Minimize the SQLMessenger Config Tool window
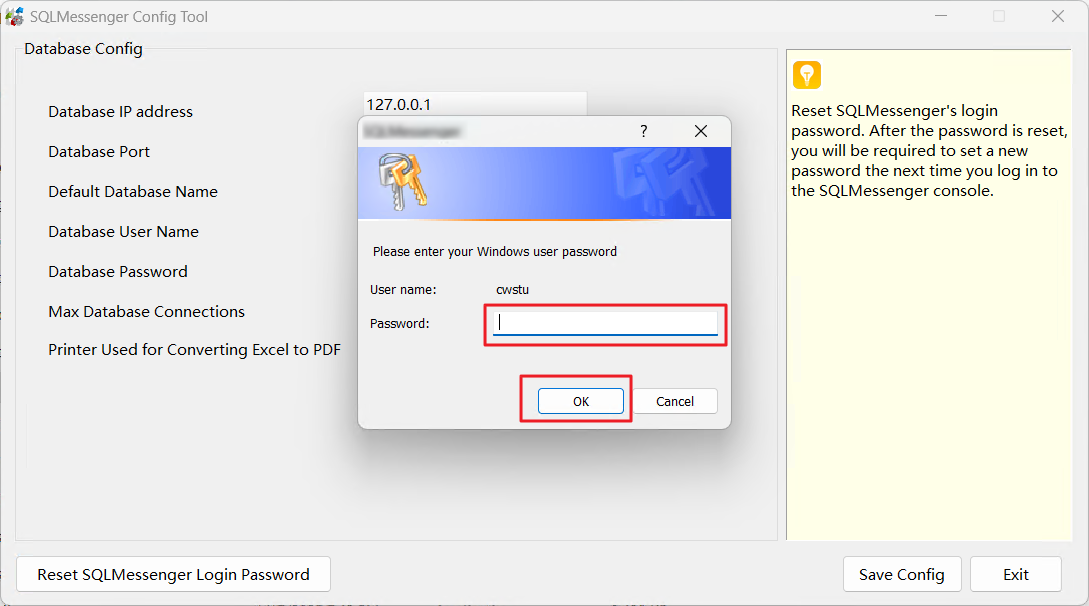The image size is (1089, 606). pyautogui.click(x=941, y=17)
